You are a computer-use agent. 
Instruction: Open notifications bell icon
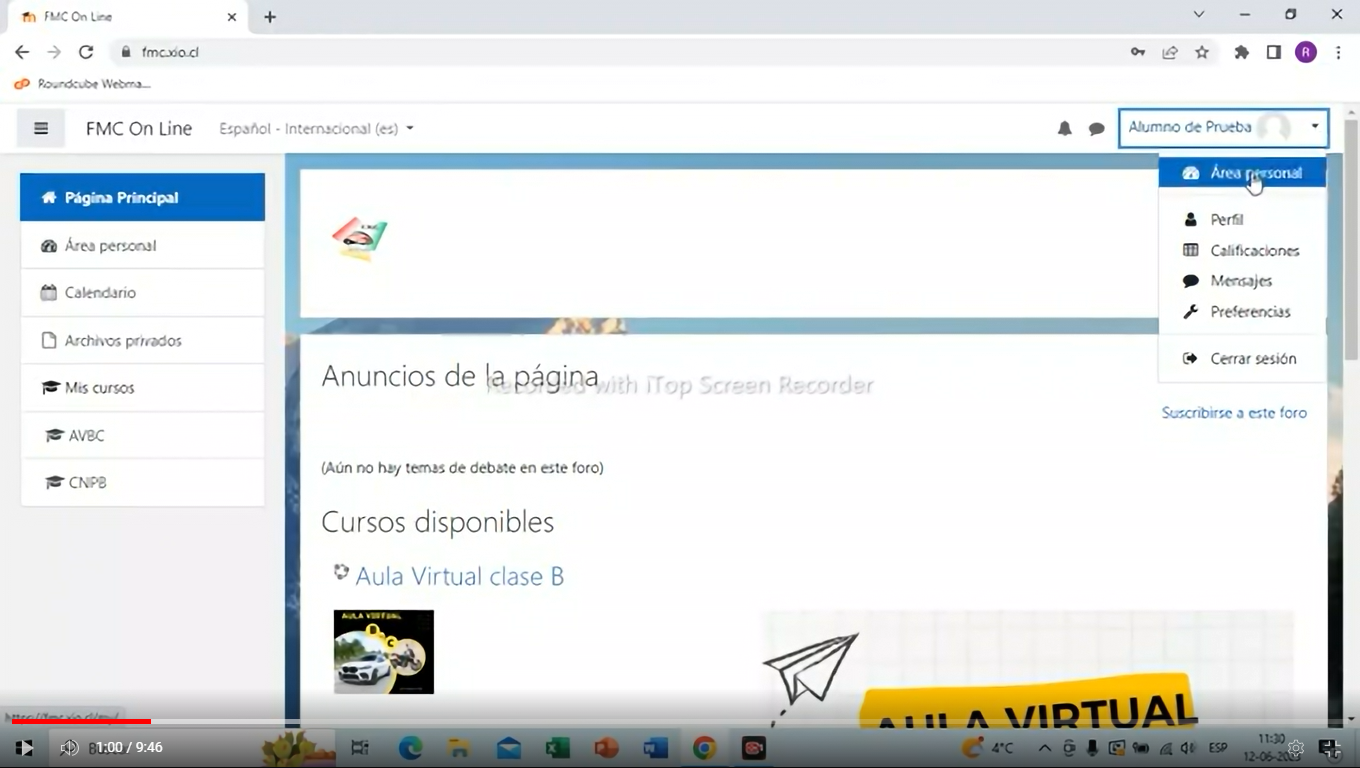pos(1064,129)
